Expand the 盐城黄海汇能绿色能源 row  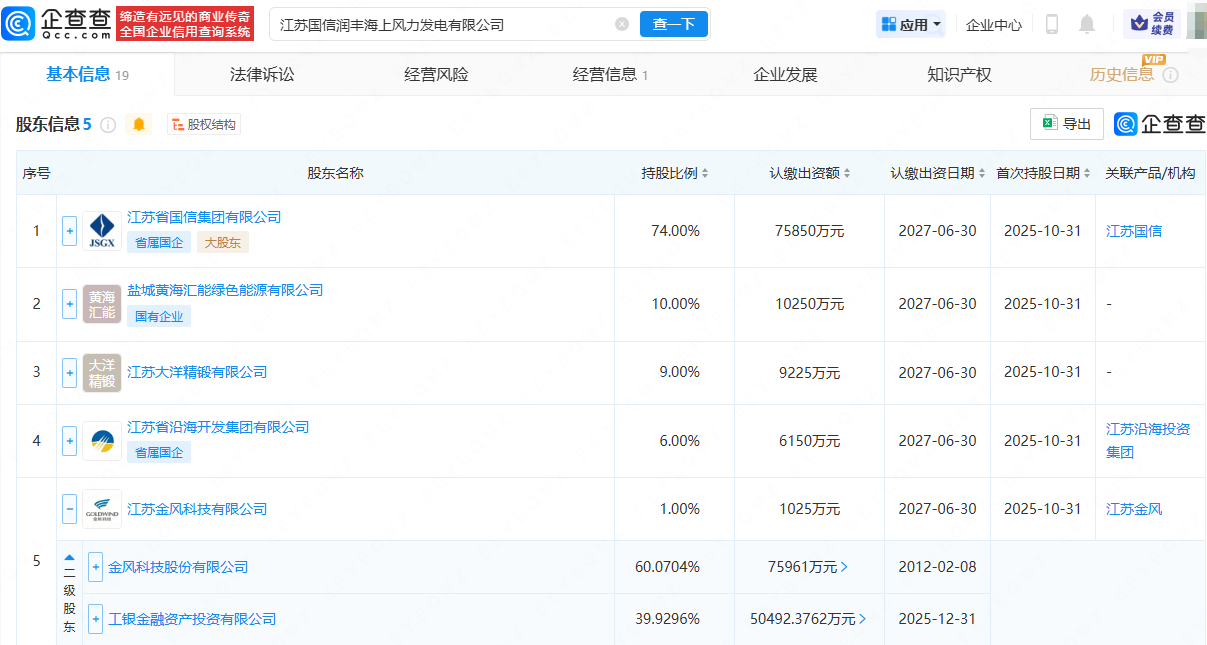[x=69, y=304]
